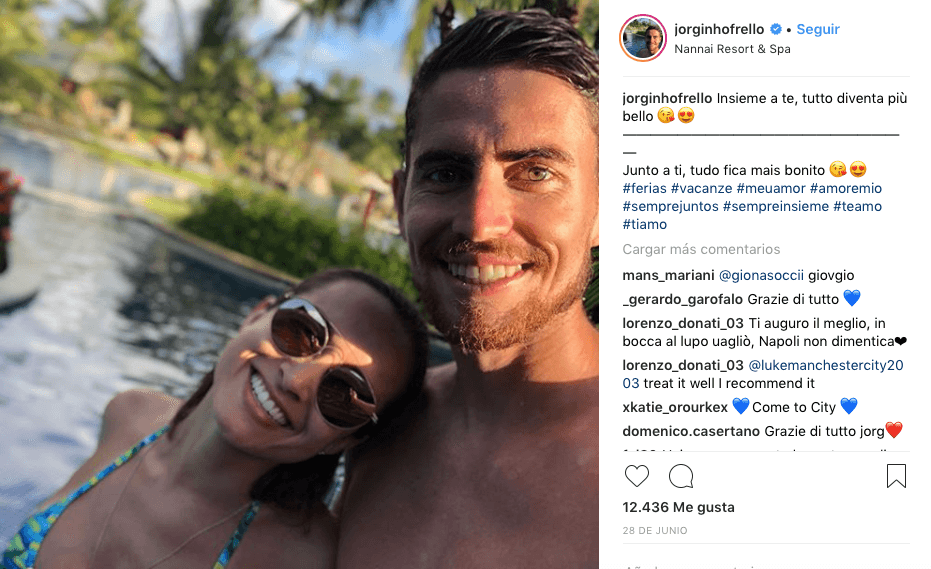This screenshot has width=931, height=569.
Task: Click the verified badge next to jorginhofrello
Action: pos(775,29)
